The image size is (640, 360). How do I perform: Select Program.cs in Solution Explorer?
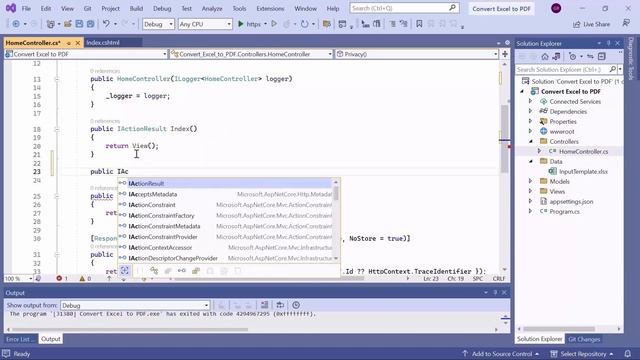564,211
